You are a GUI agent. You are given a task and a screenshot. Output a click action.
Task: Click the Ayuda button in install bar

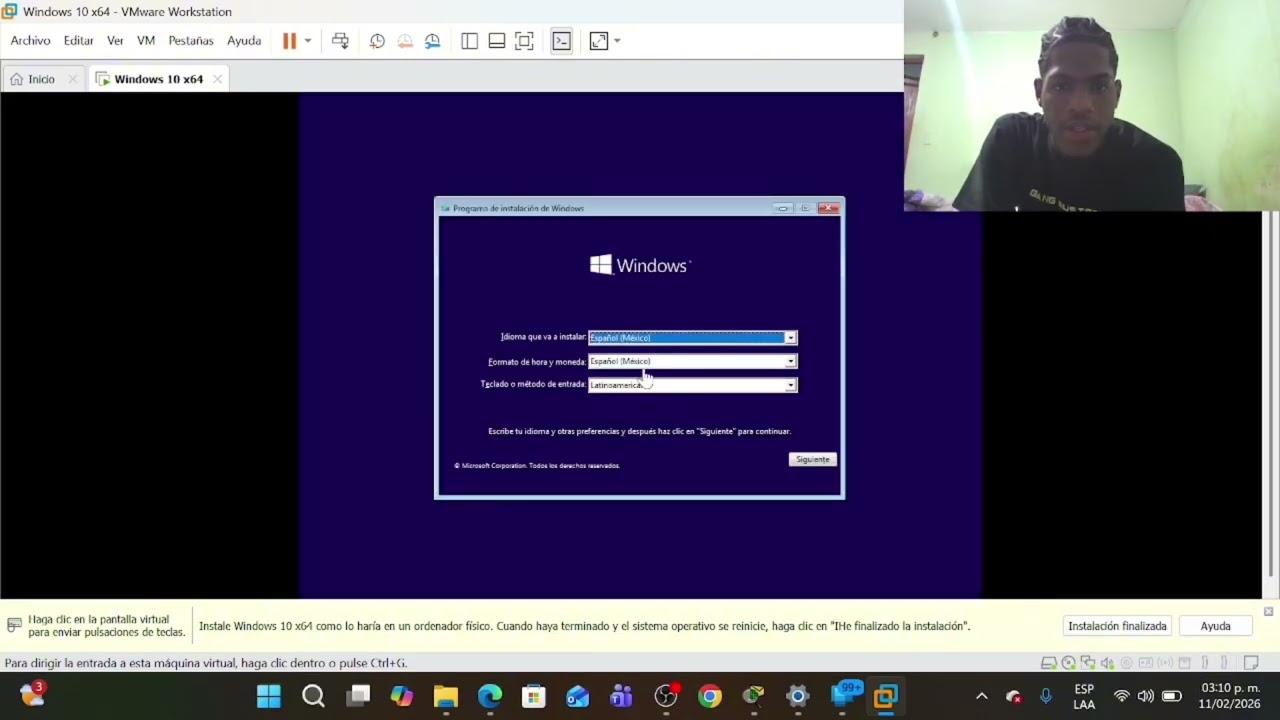pos(1215,626)
